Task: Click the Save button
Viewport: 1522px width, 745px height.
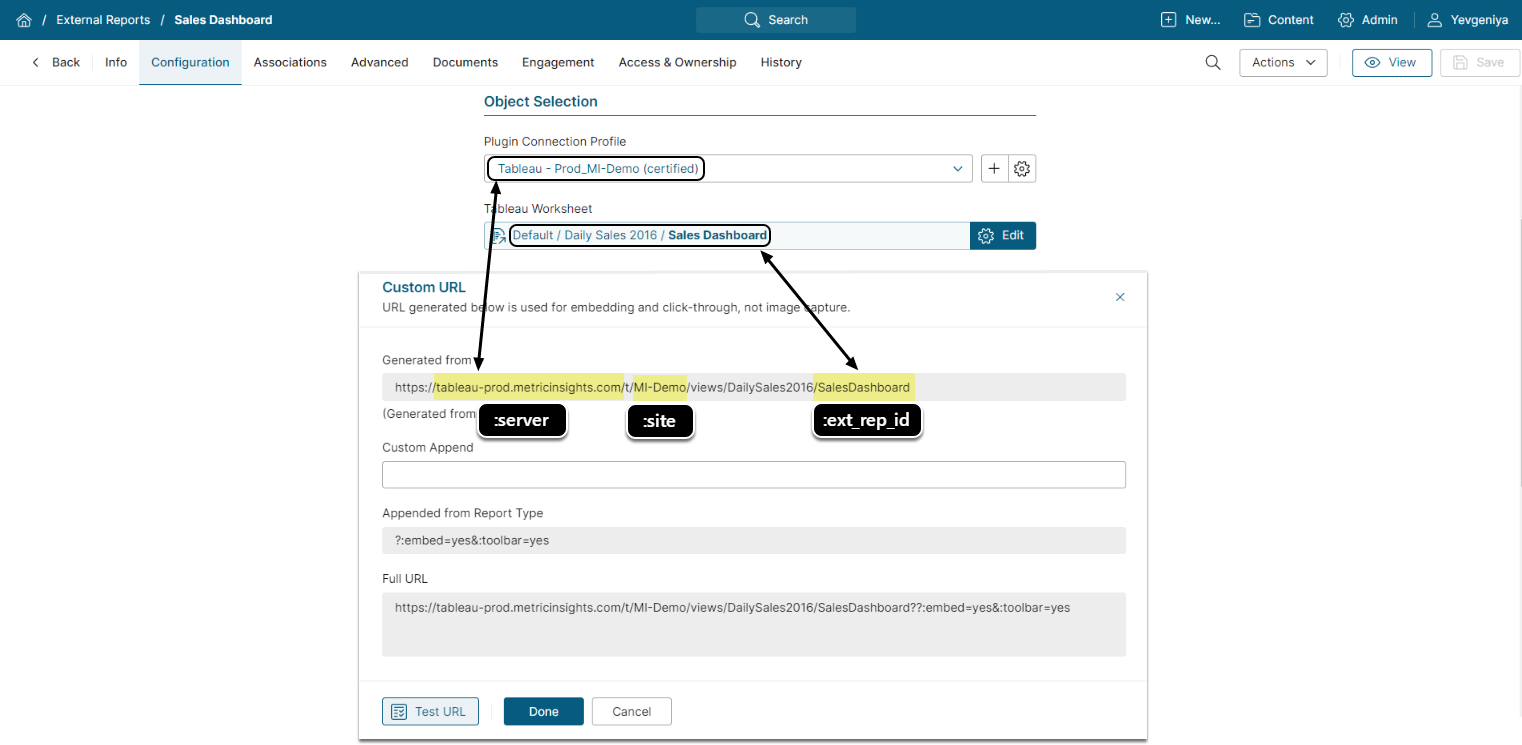Action: tap(1479, 62)
